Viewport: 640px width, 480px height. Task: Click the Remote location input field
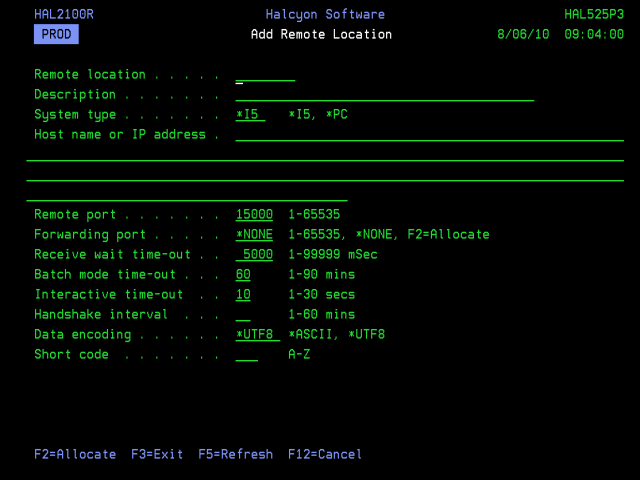click(x=265, y=75)
